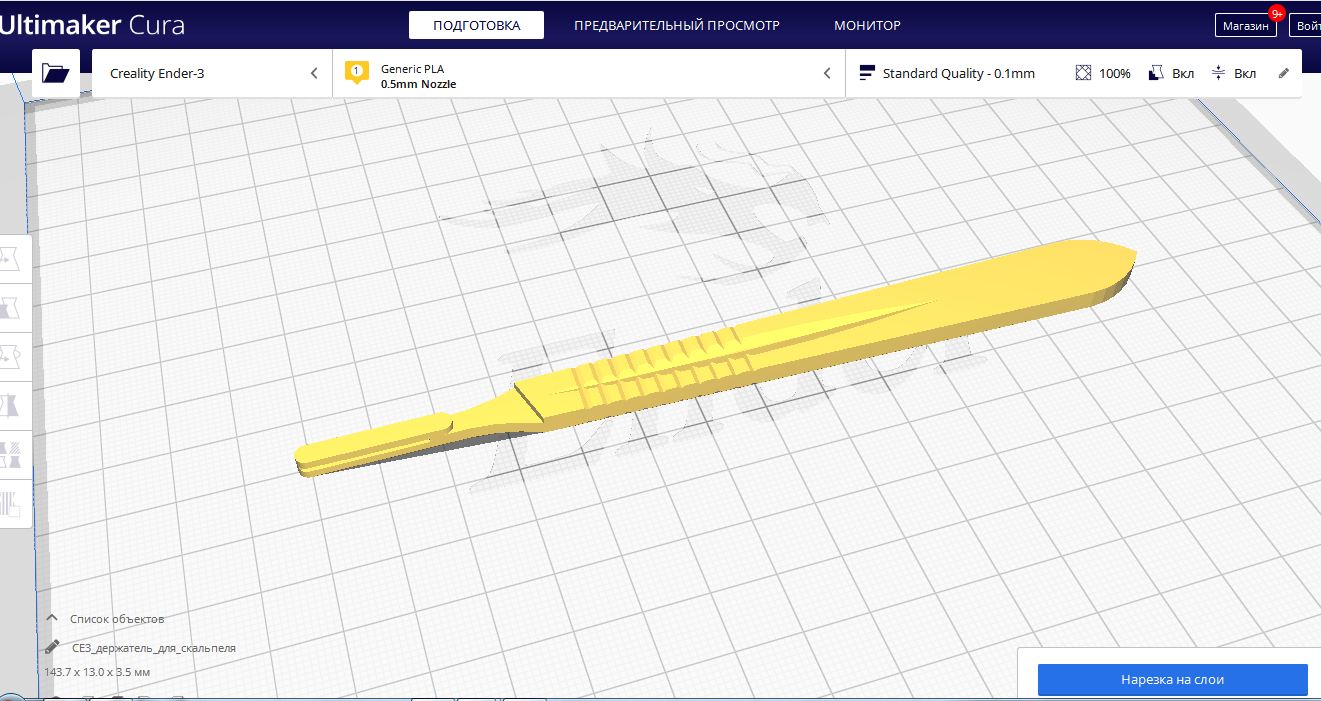Open file via the folder icon

click(x=56, y=73)
